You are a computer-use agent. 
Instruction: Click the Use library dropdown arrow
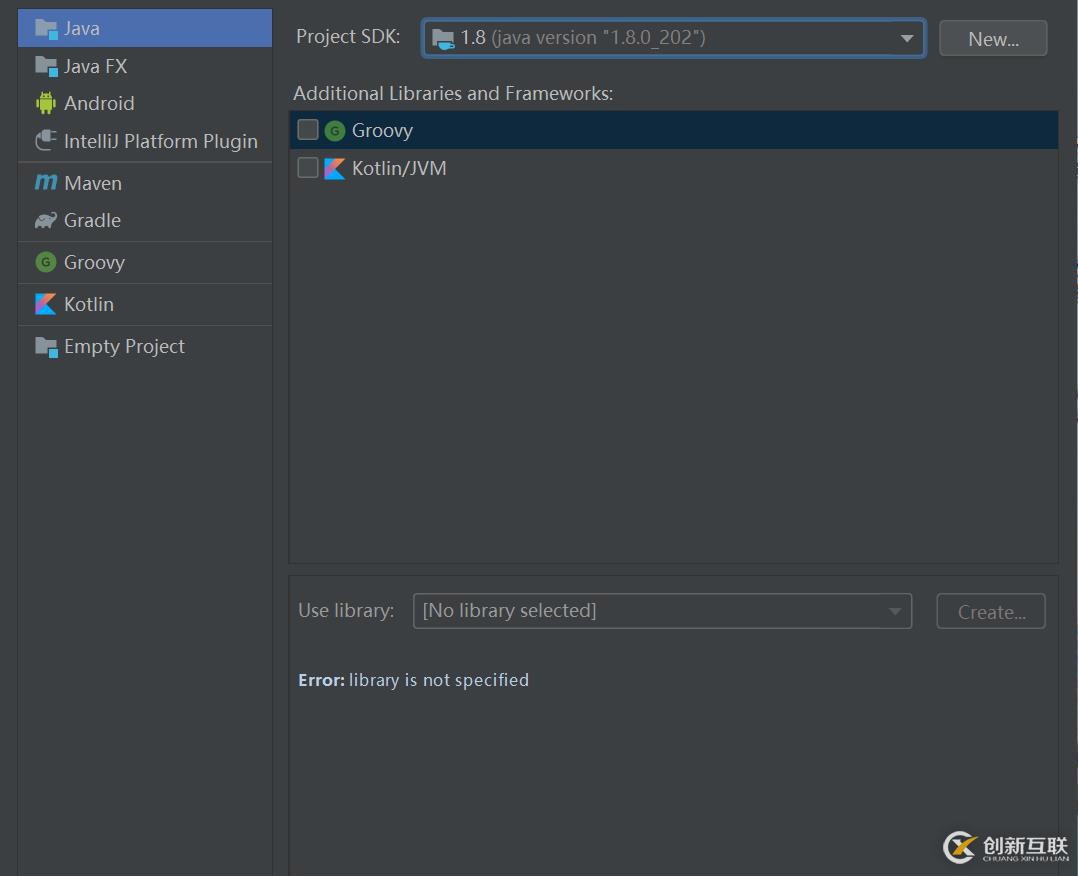[894, 611]
